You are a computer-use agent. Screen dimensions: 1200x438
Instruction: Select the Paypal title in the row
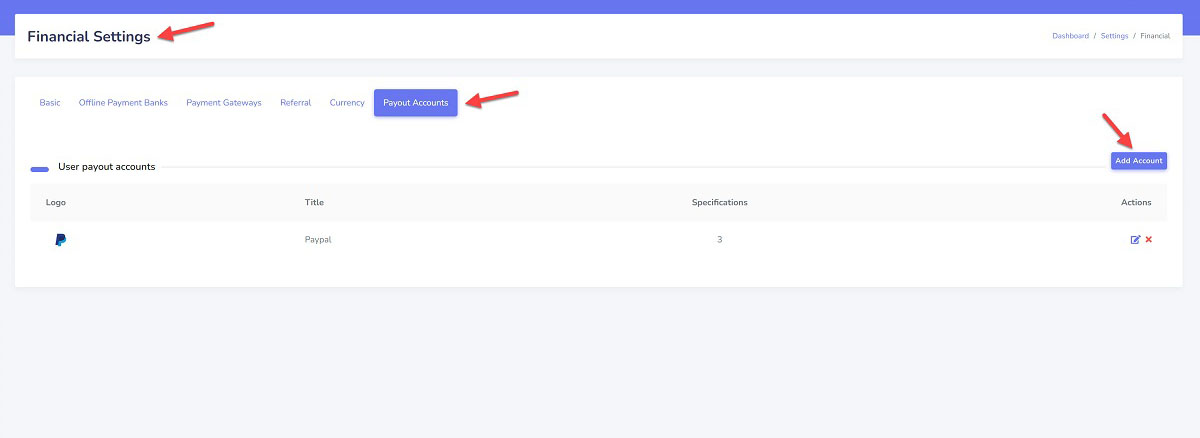318,240
